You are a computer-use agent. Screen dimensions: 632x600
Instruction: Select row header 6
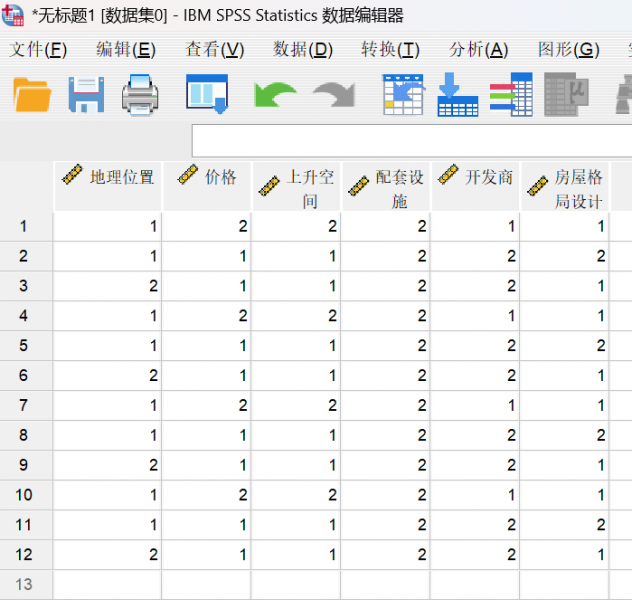(x=26, y=376)
